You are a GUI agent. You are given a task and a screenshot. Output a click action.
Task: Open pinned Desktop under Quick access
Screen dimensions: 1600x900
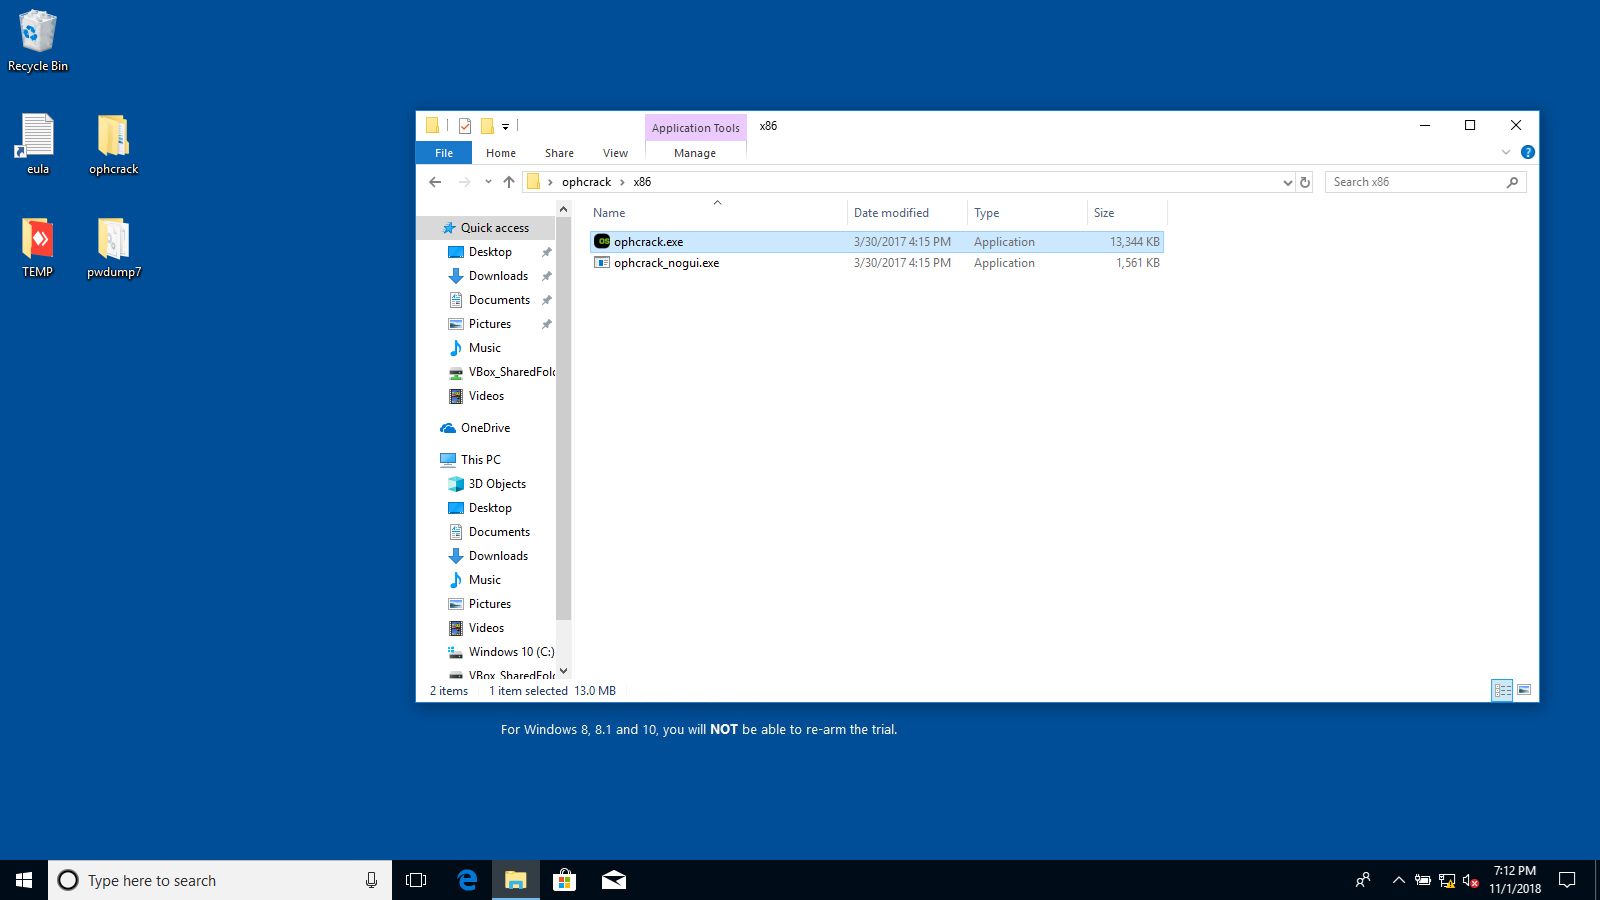[490, 252]
